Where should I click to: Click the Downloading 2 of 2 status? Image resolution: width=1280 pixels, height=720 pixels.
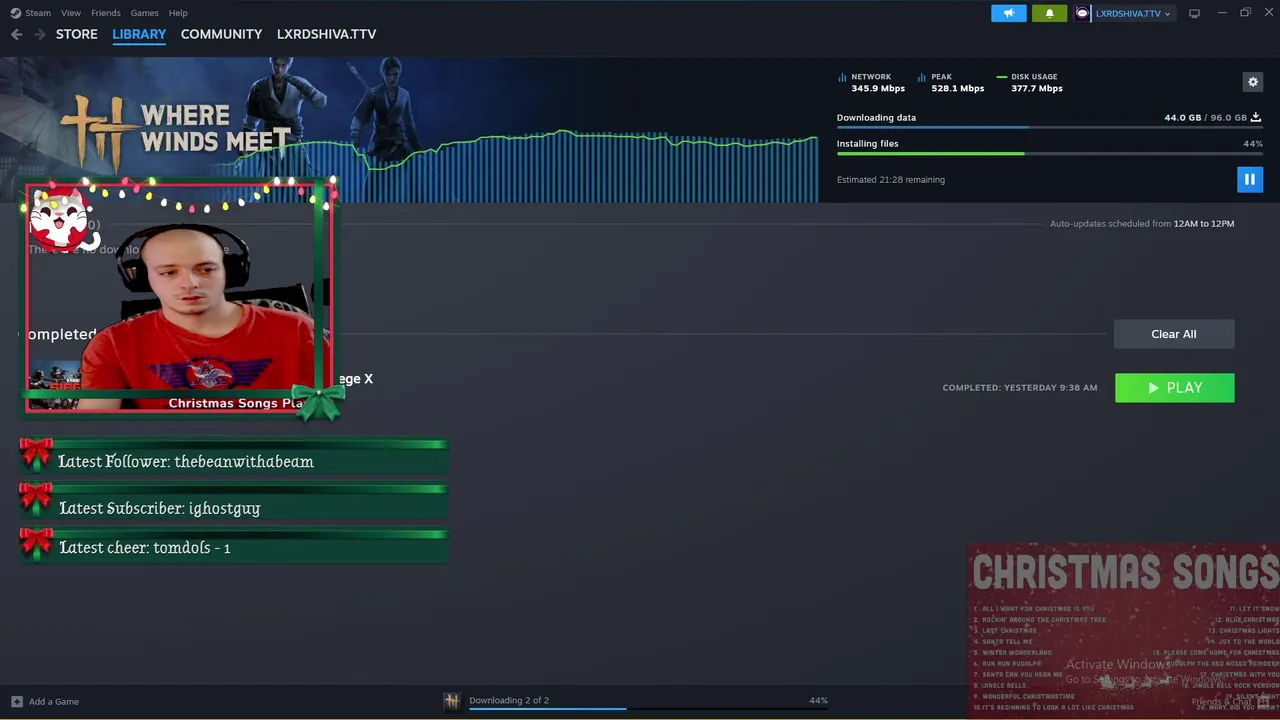pyautogui.click(x=509, y=700)
